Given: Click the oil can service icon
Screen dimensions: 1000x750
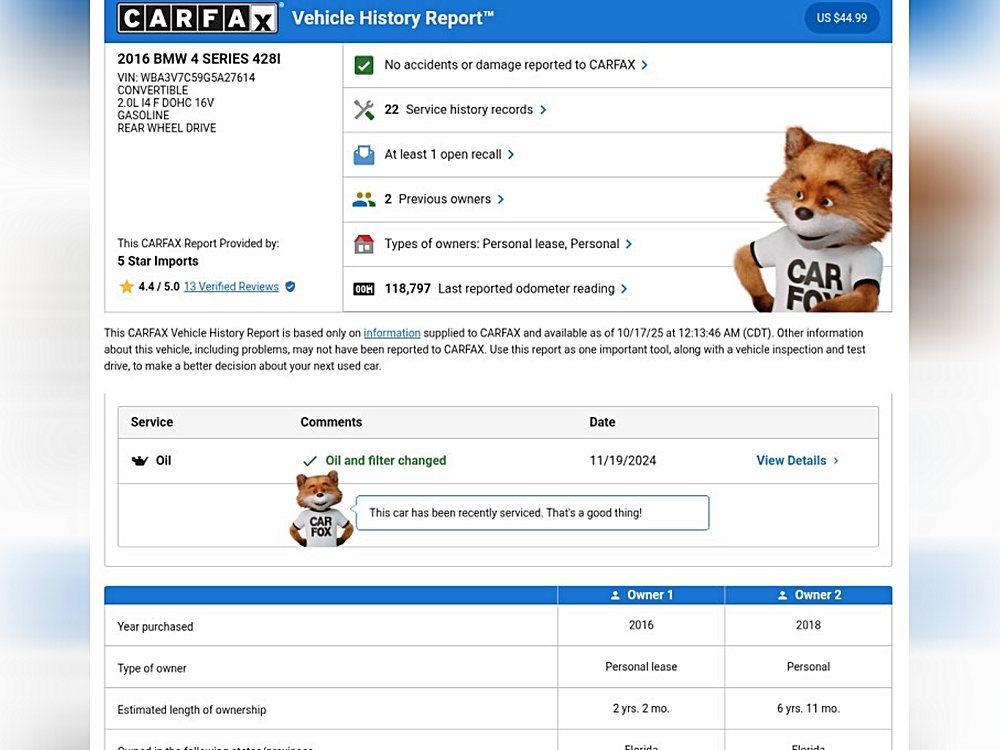Looking at the screenshot, I should (139, 461).
